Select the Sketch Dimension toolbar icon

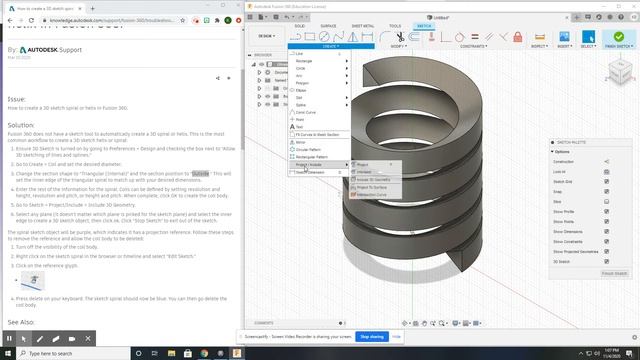pos(367,37)
